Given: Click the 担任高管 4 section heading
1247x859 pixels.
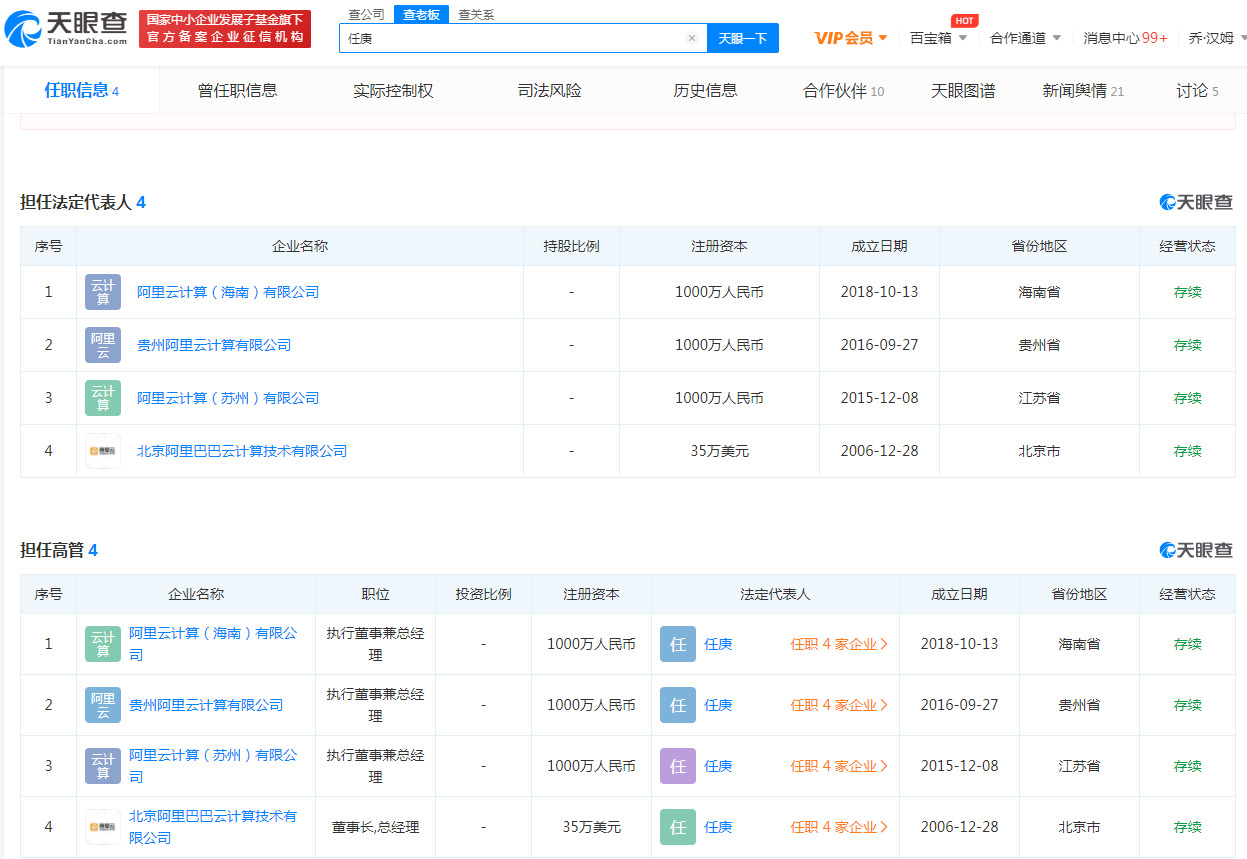Looking at the screenshot, I should 59,550.
